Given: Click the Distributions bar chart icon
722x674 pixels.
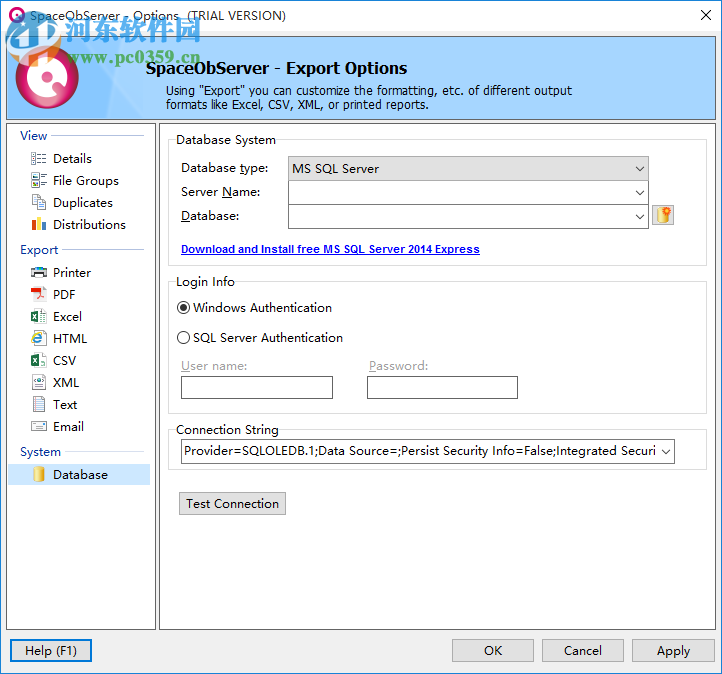Looking at the screenshot, I should 39,225.
